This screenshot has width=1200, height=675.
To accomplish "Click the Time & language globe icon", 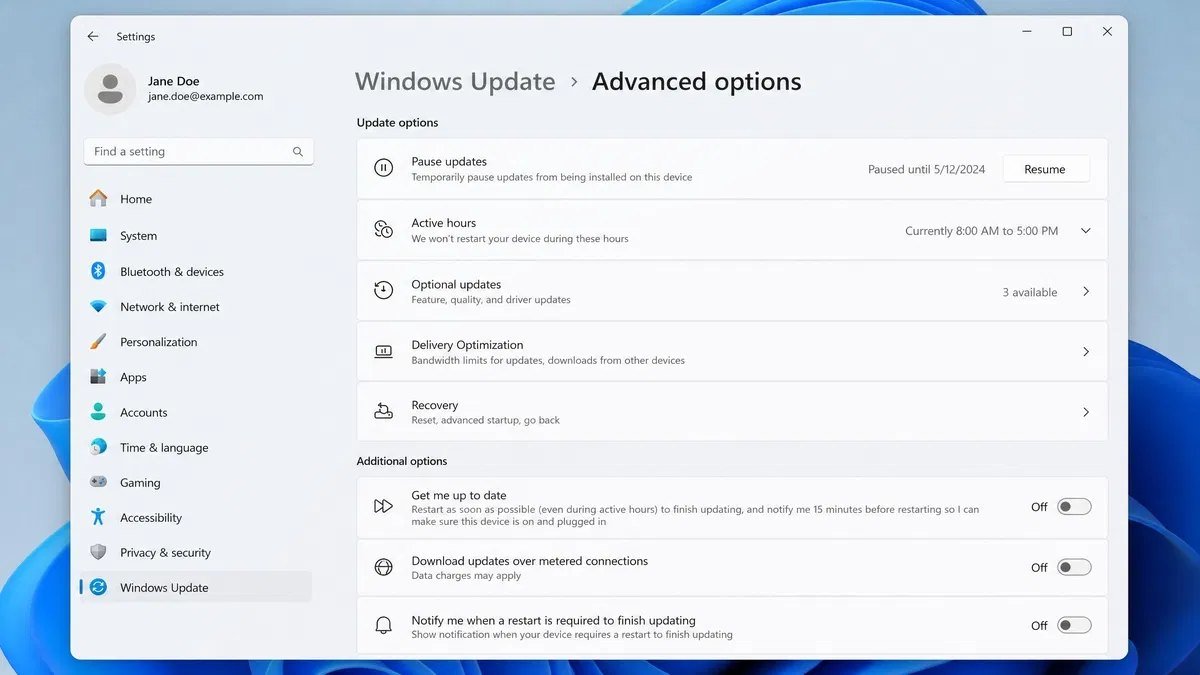I will click(x=98, y=447).
